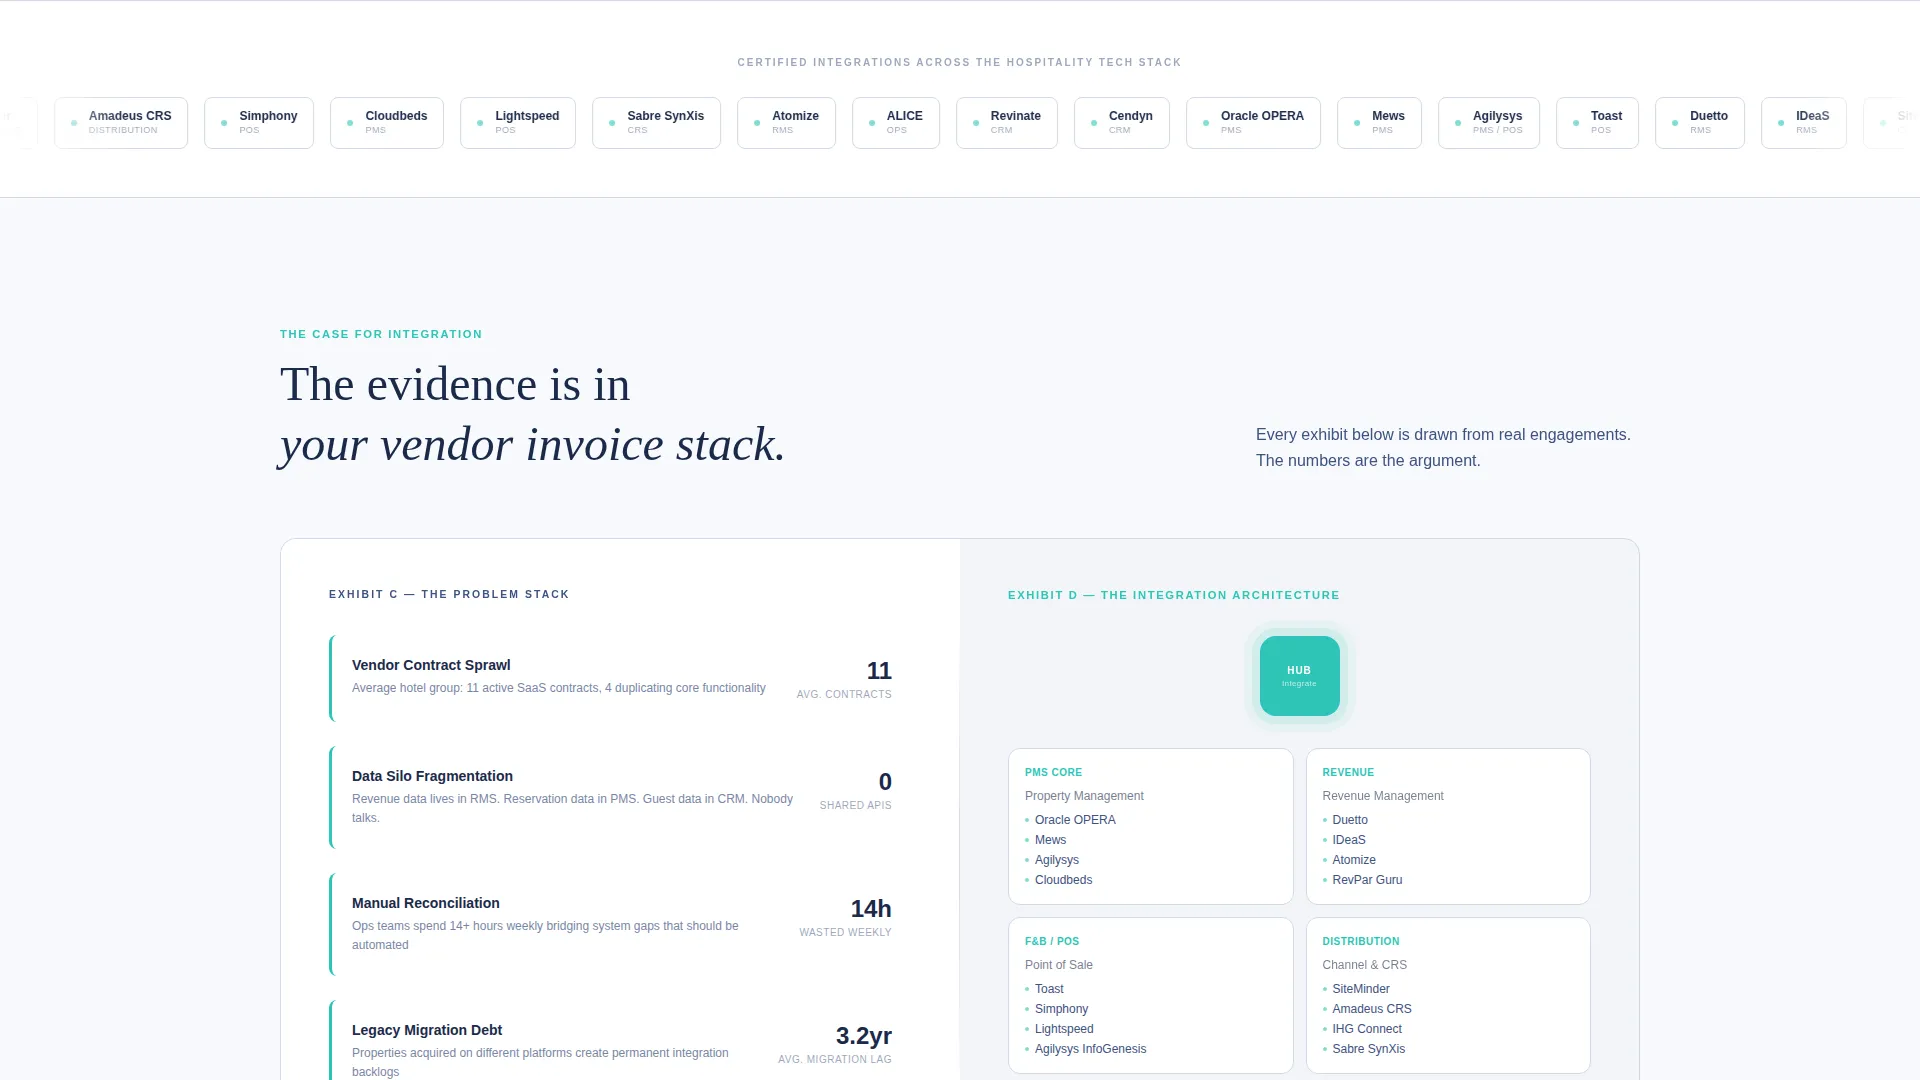1920x1080 pixels.
Task: Open the ALICE OPS chip
Action: tap(896, 123)
